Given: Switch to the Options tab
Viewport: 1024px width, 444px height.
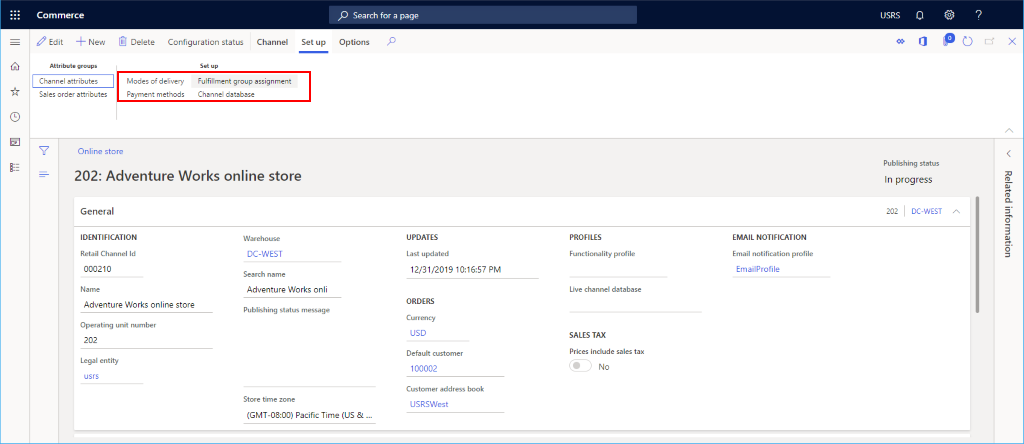Looking at the screenshot, I should coord(354,42).
